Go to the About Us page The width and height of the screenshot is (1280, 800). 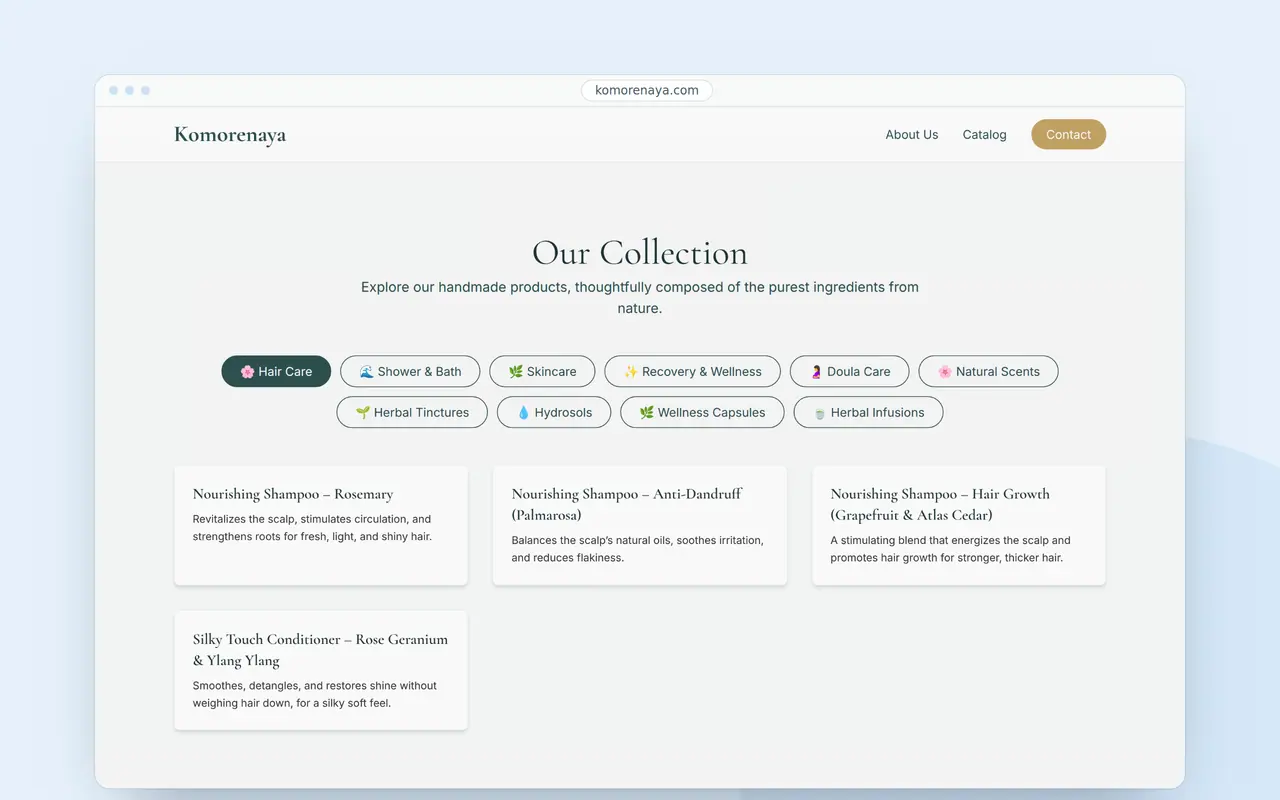912,134
